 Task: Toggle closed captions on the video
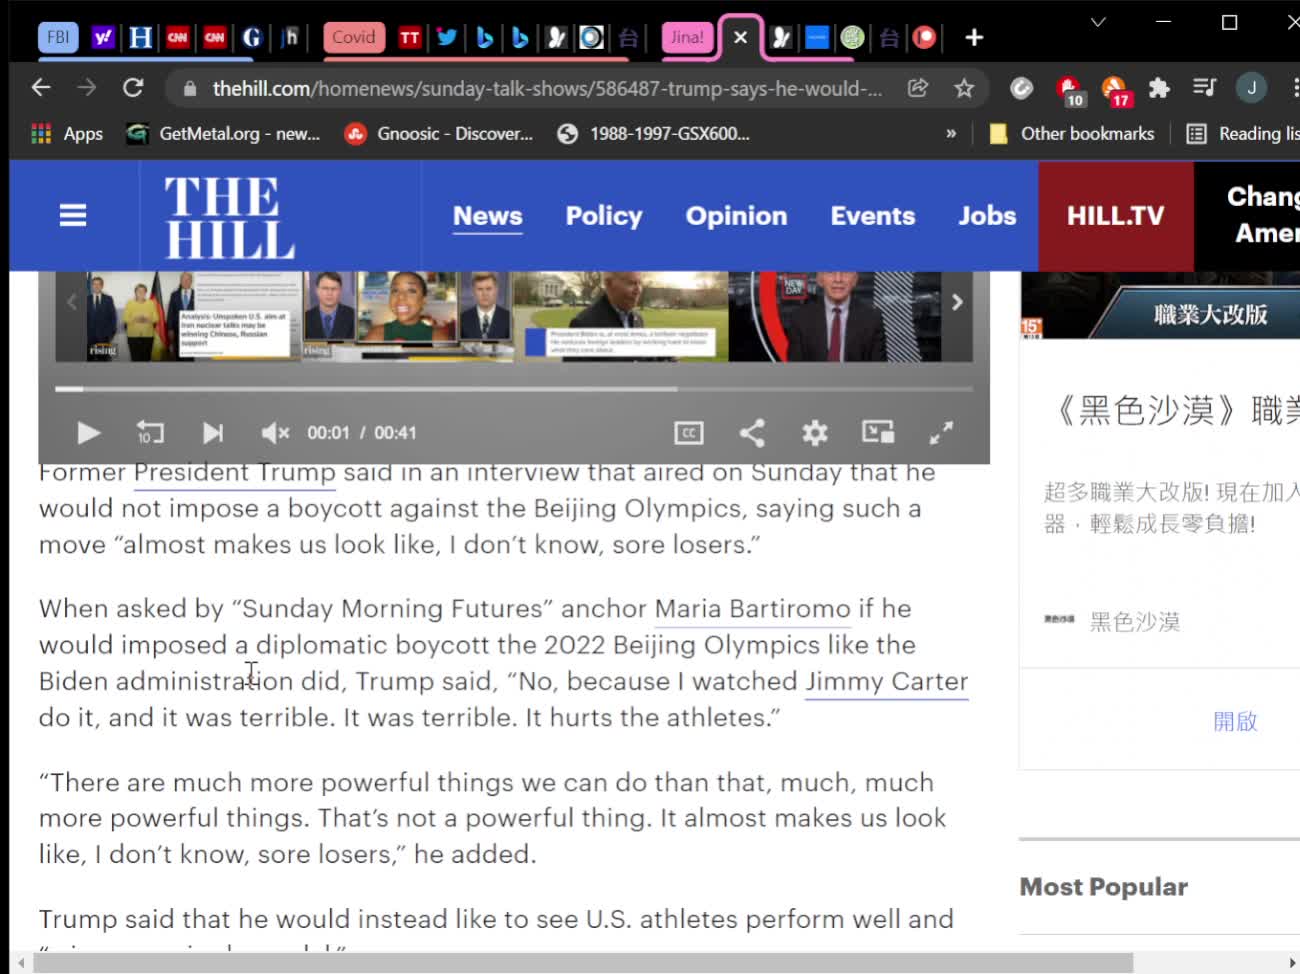pos(689,433)
